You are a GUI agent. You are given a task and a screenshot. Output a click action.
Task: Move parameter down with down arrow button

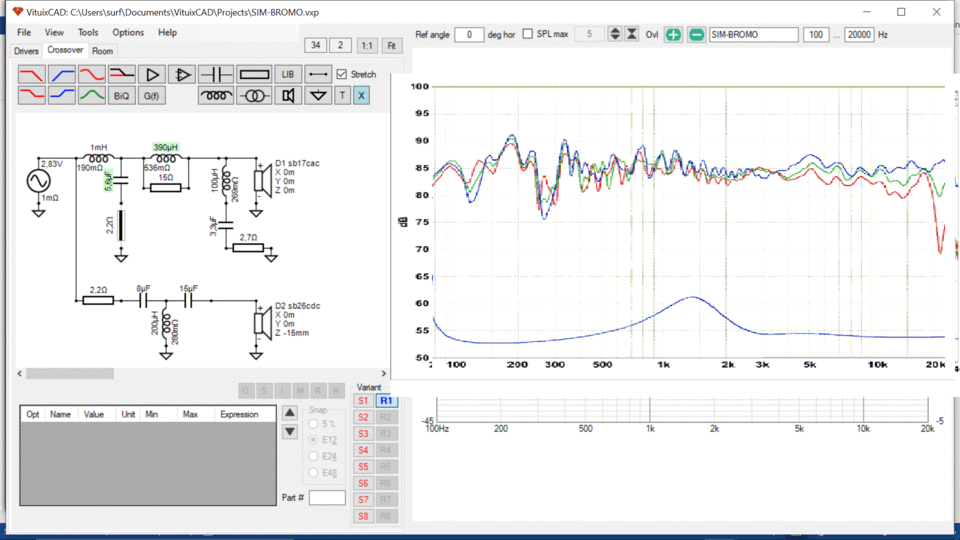pos(290,432)
